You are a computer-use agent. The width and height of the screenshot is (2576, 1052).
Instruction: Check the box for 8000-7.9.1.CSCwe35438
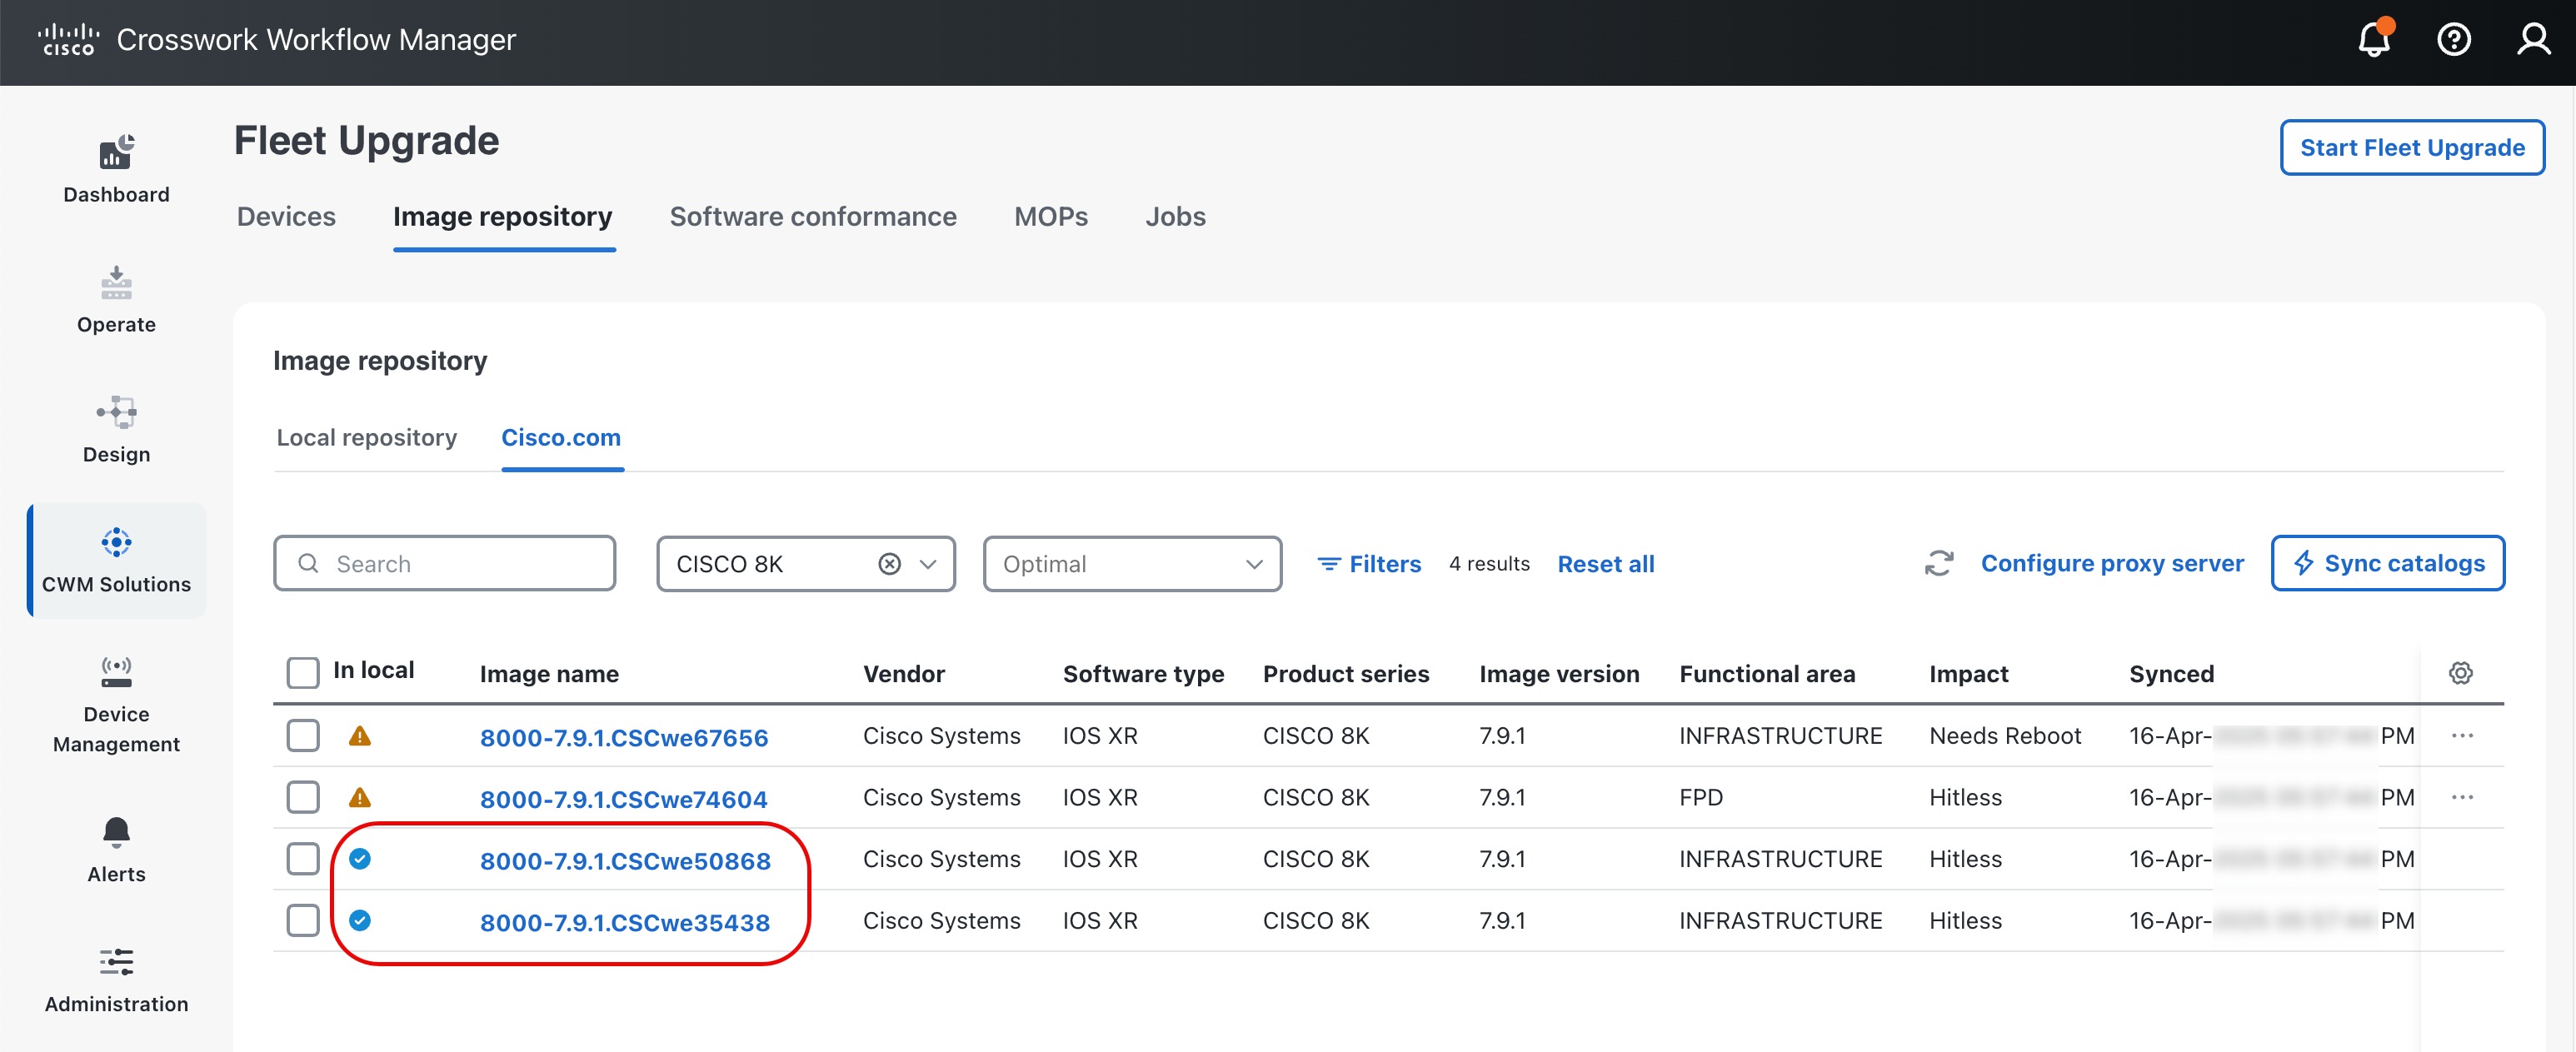tap(303, 920)
